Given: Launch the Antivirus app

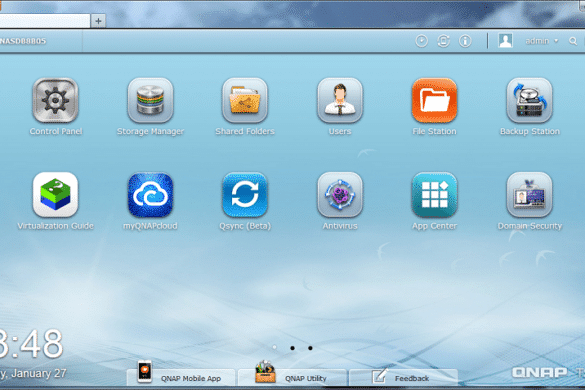Looking at the screenshot, I should (340, 194).
